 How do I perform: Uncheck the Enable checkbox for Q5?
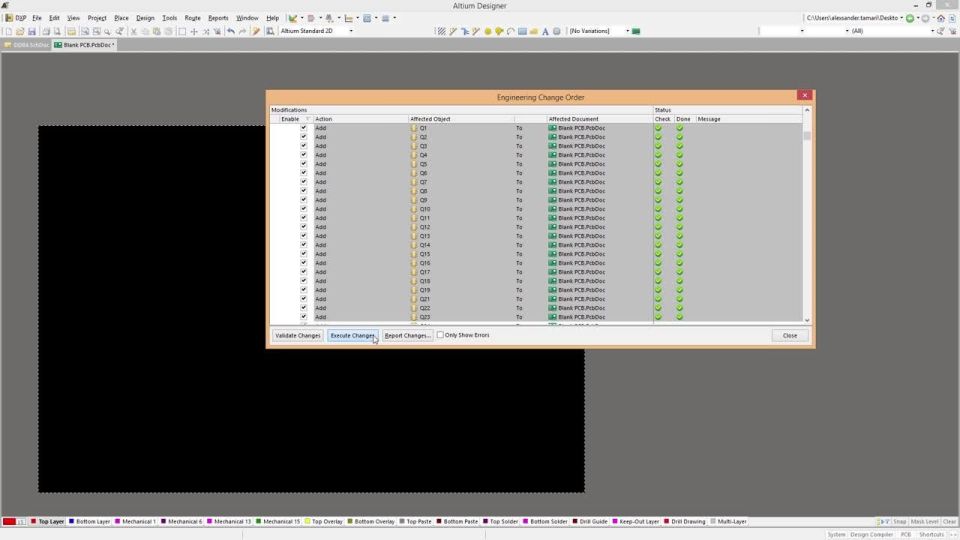[303, 164]
